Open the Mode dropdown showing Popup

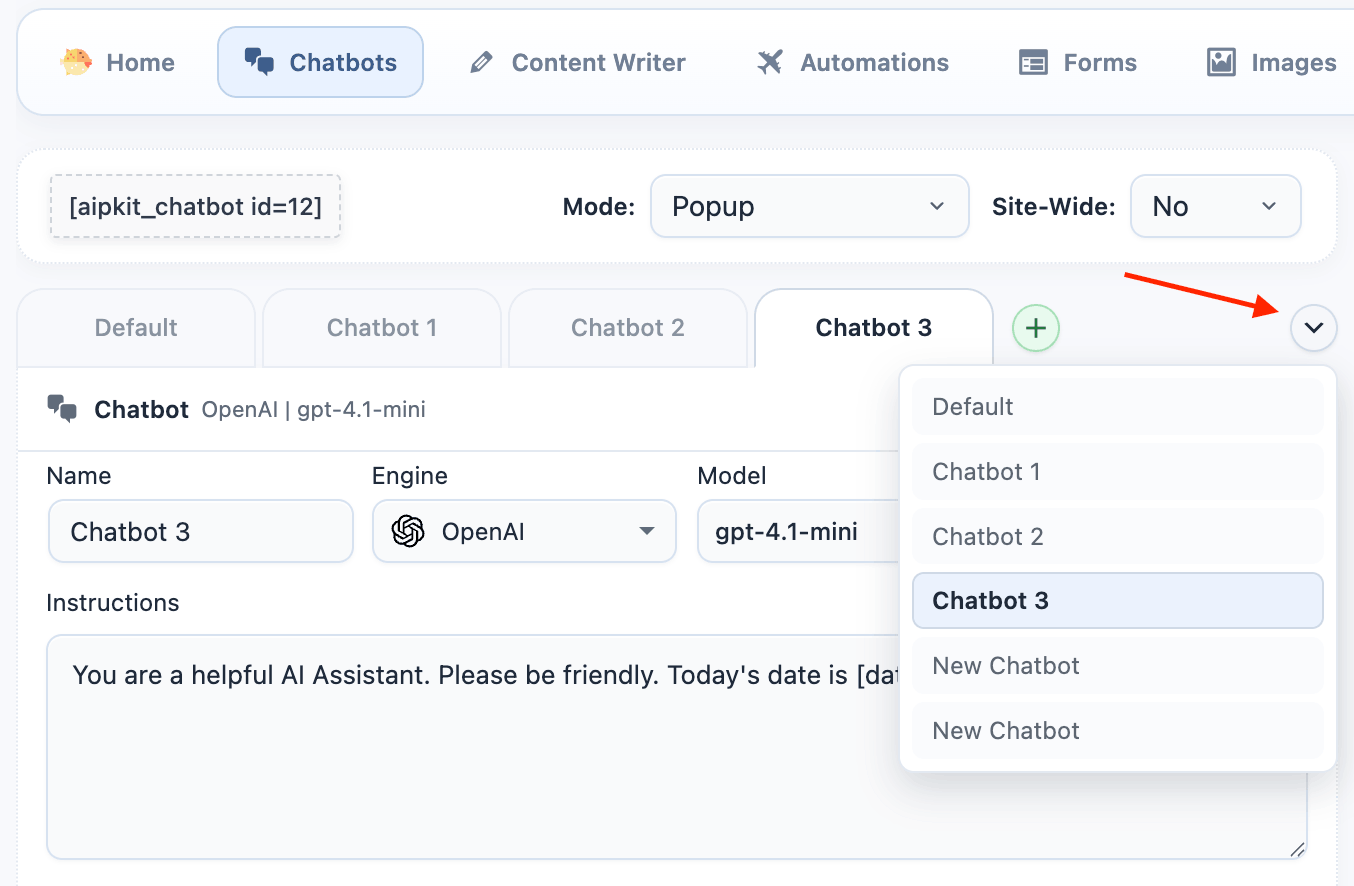[x=809, y=207]
